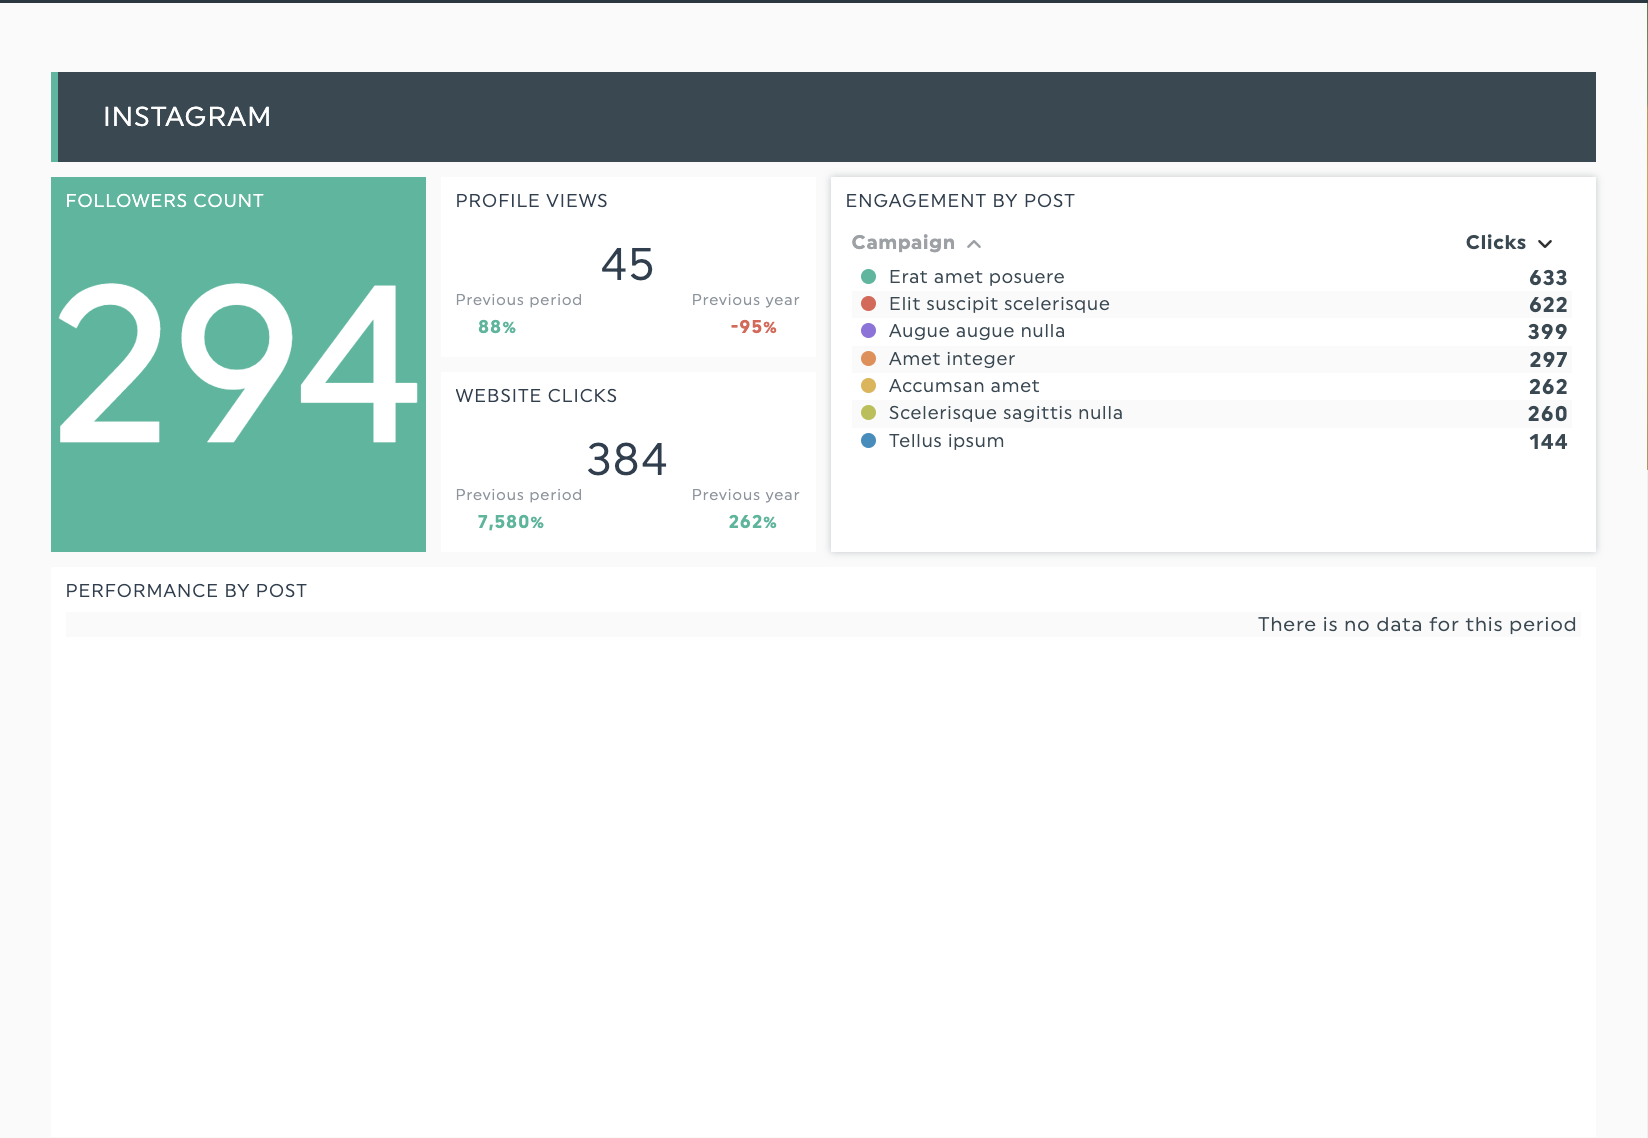The height and width of the screenshot is (1138, 1648).
Task: Click Previous period label under Website Clicks
Action: (x=519, y=495)
